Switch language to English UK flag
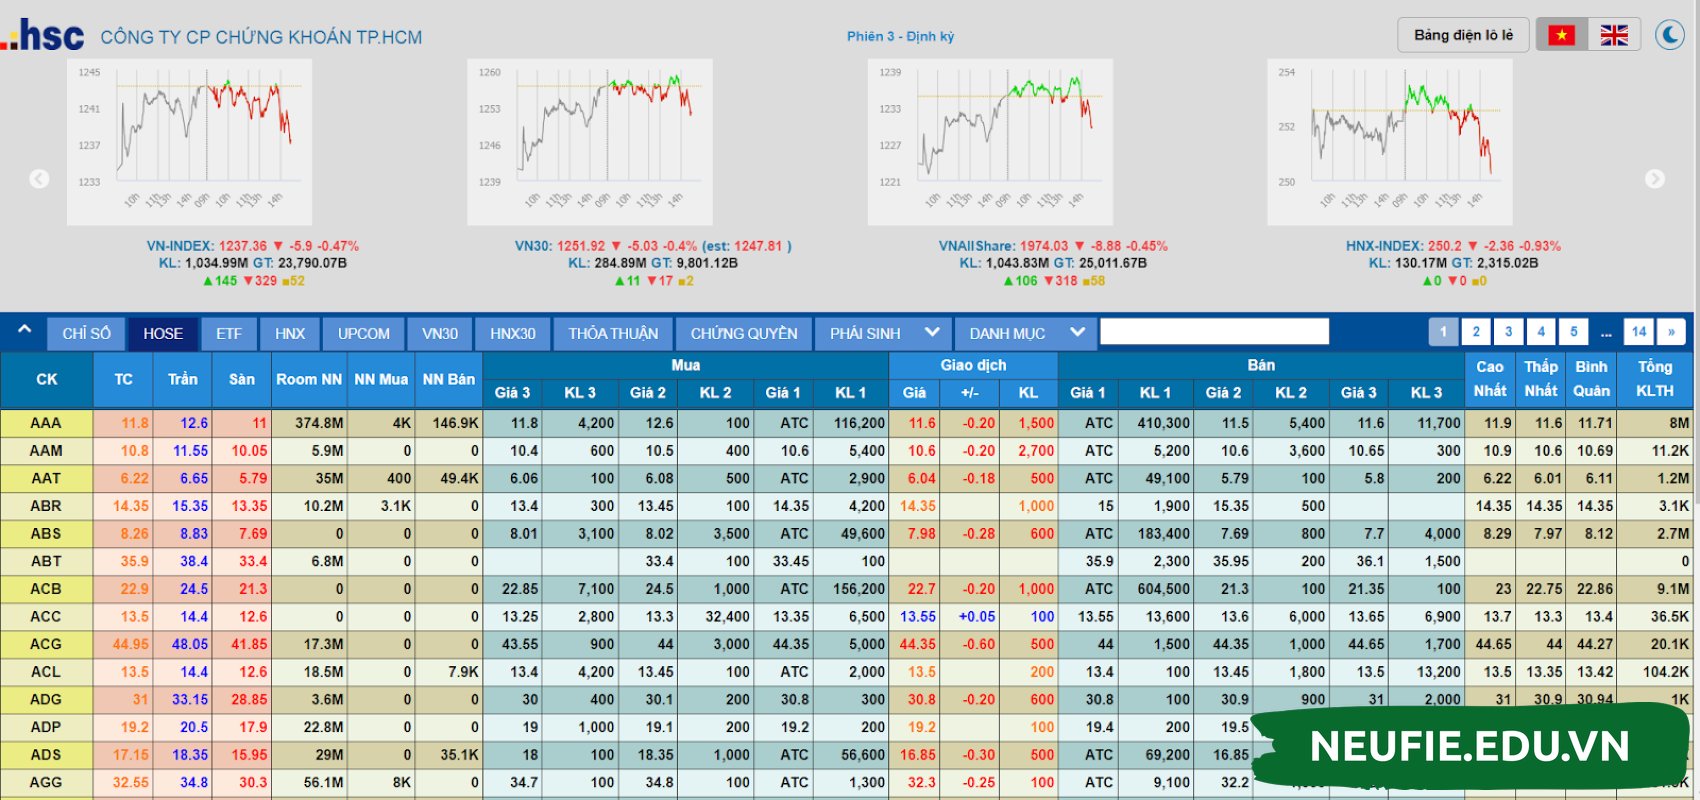1700x800 pixels. [1614, 35]
